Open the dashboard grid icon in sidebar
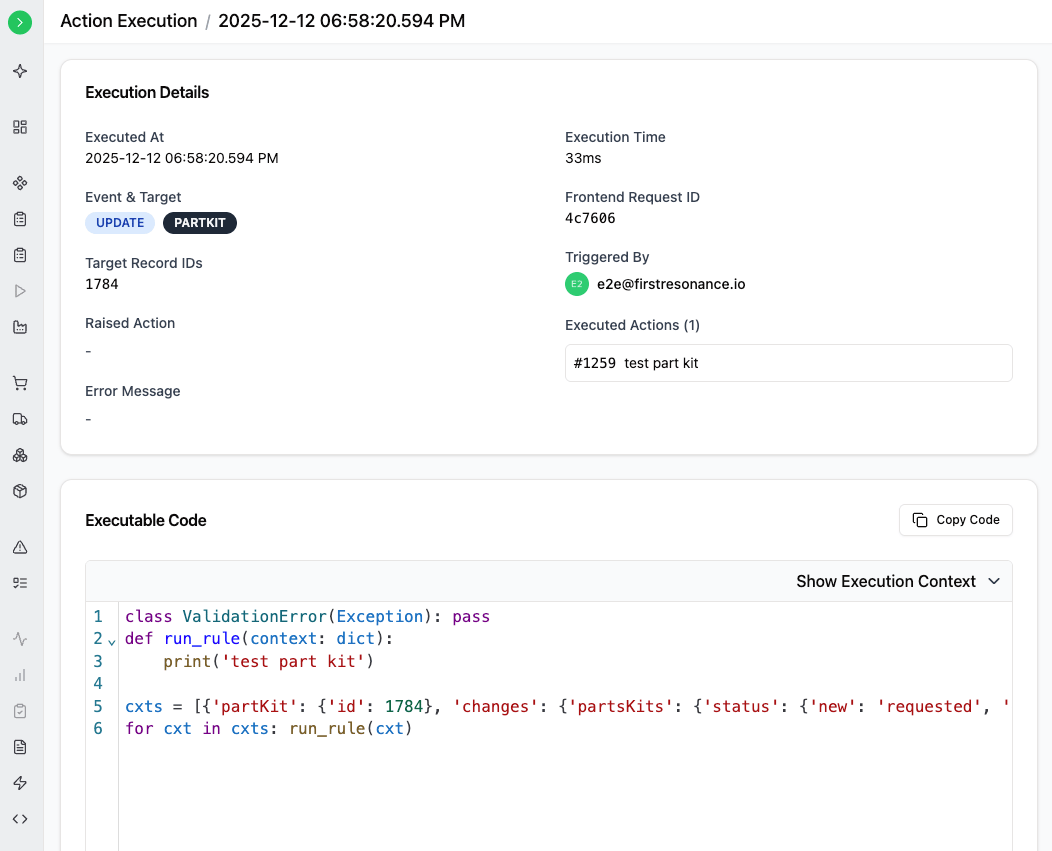The height and width of the screenshot is (851, 1052). point(20,127)
